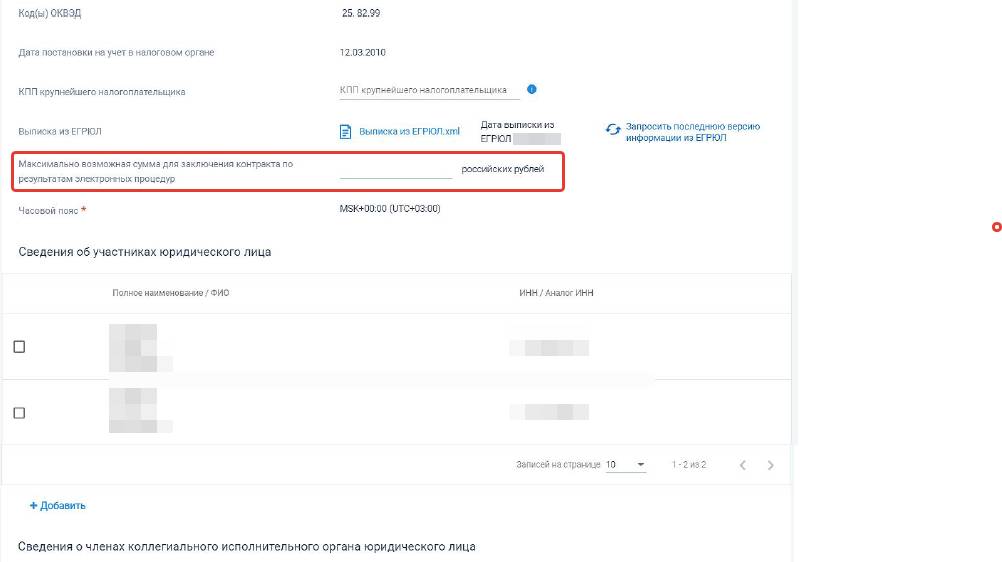Click the 1 - 2 из 2 pagination counter
This screenshot has width=1002, height=562.
pyautogui.click(x=689, y=465)
